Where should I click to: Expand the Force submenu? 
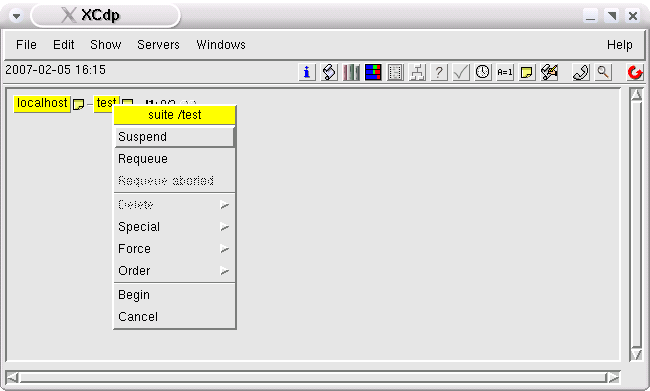coord(175,249)
